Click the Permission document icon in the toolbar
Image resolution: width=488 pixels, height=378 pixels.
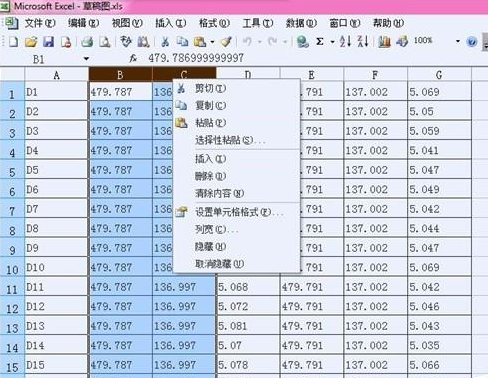pyautogui.click(x=66, y=42)
